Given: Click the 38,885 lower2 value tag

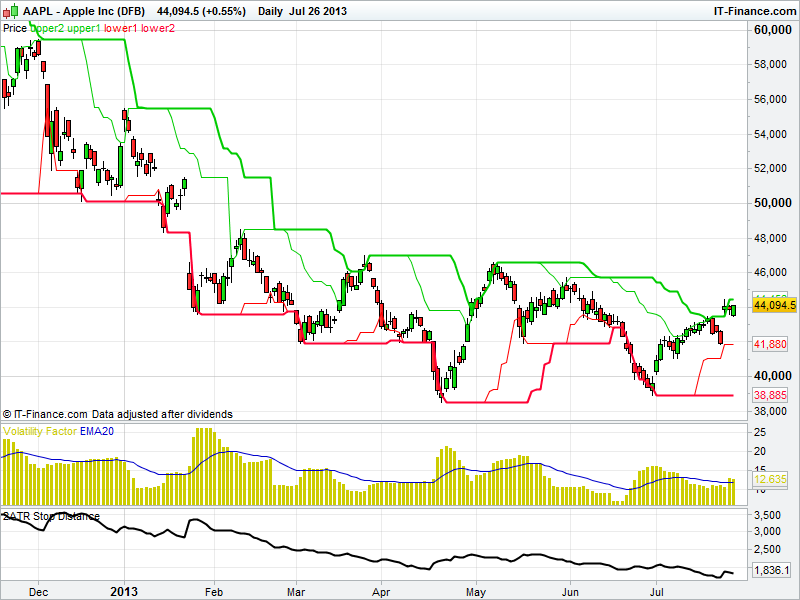Looking at the screenshot, I should click(770, 395).
